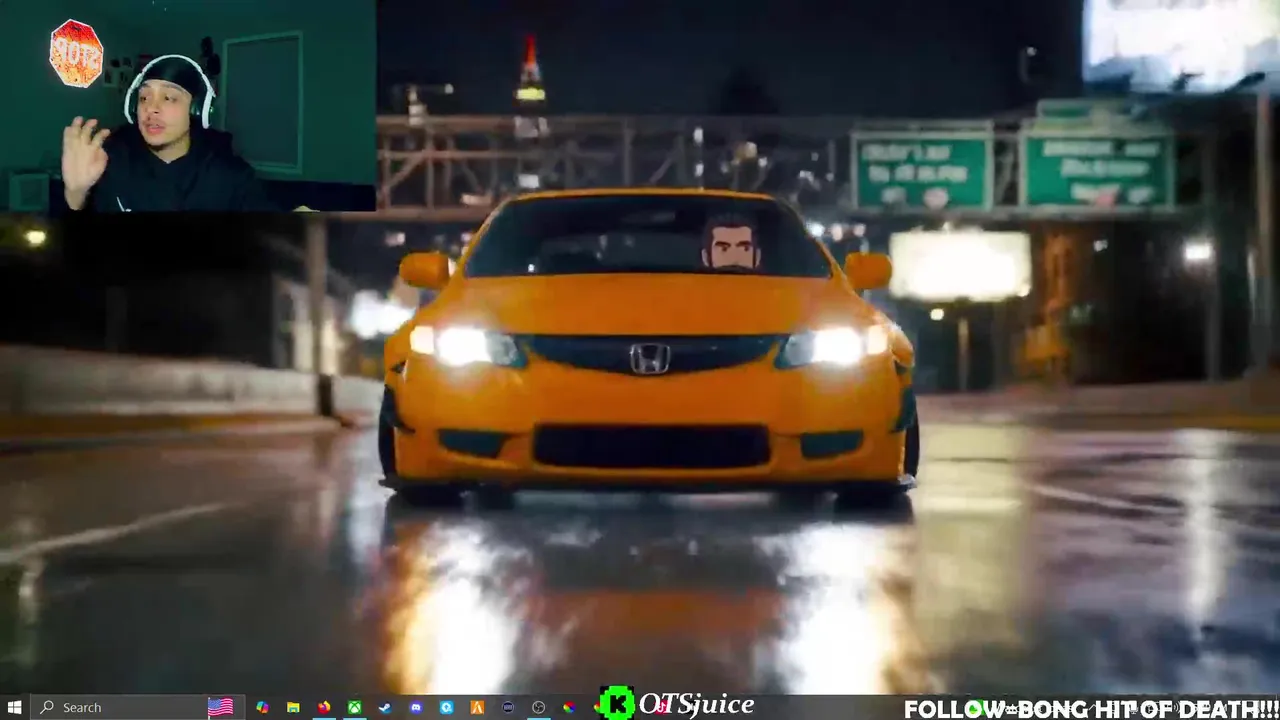Launch the Xbox app from taskbar

click(x=355, y=707)
